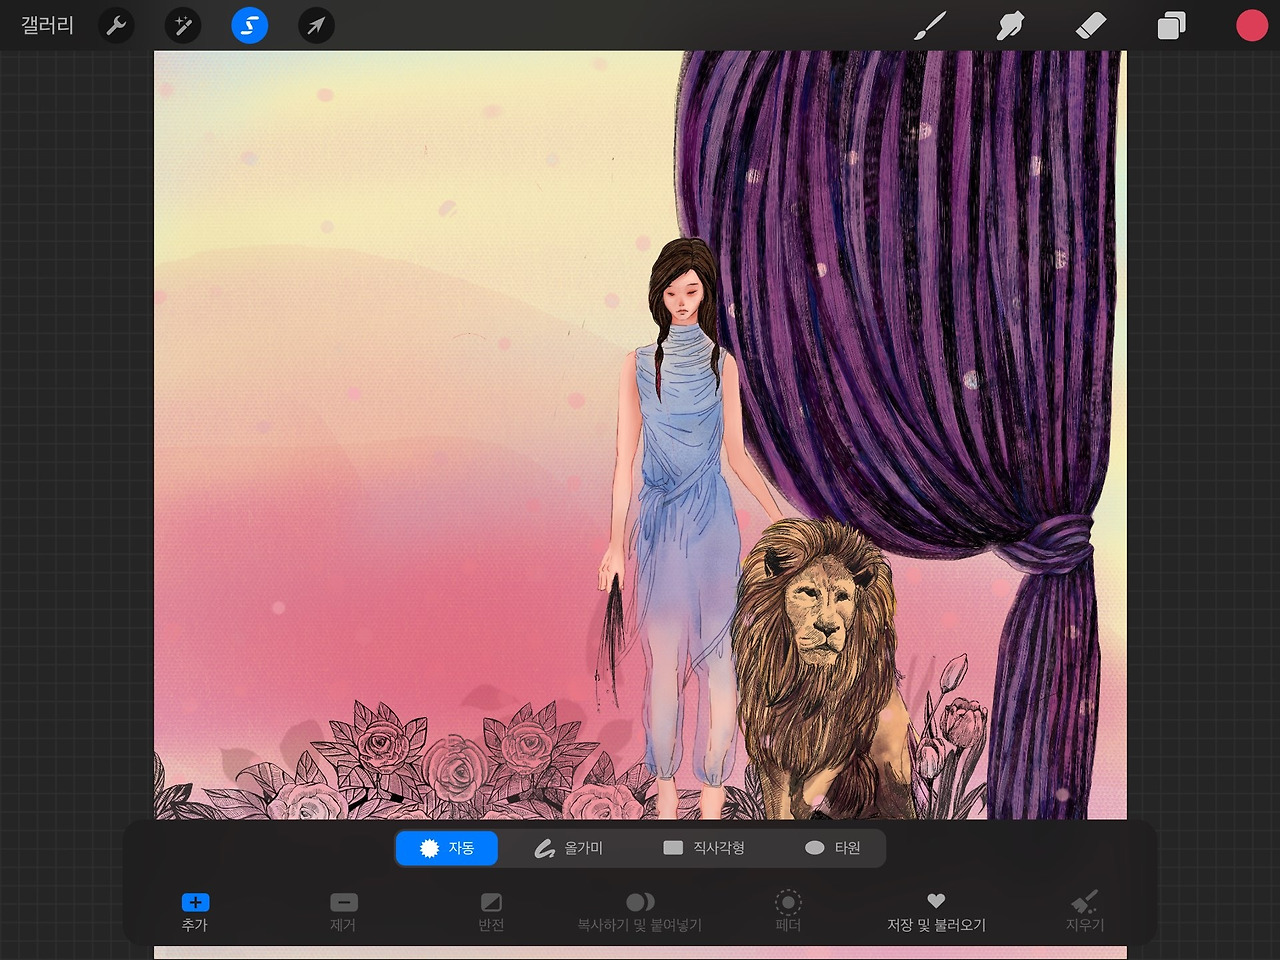Select the Eraser tool
The height and width of the screenshot is (960, 1280).
pyautogui.click(x=1091, y=26)
